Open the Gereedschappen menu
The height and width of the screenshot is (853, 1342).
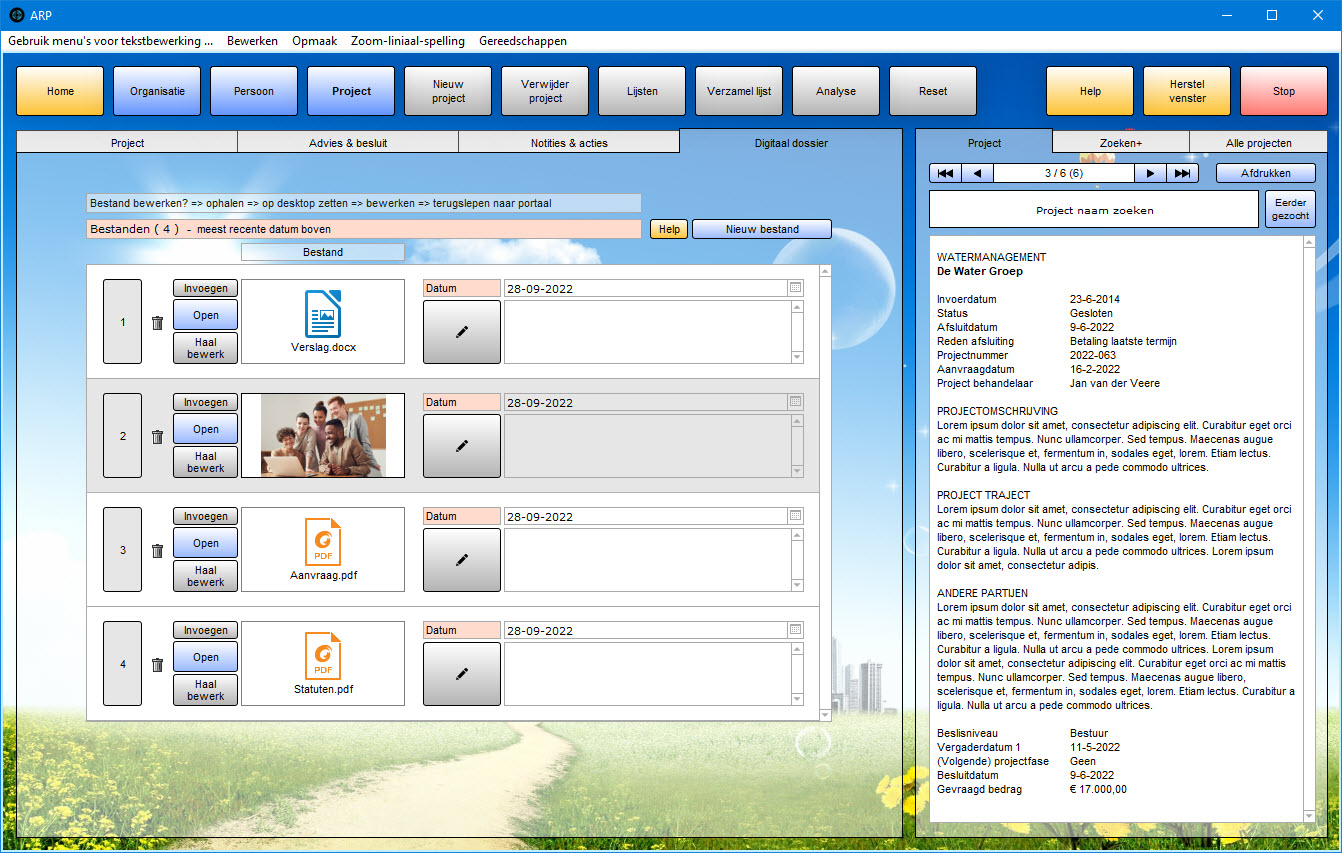[523, 41]
